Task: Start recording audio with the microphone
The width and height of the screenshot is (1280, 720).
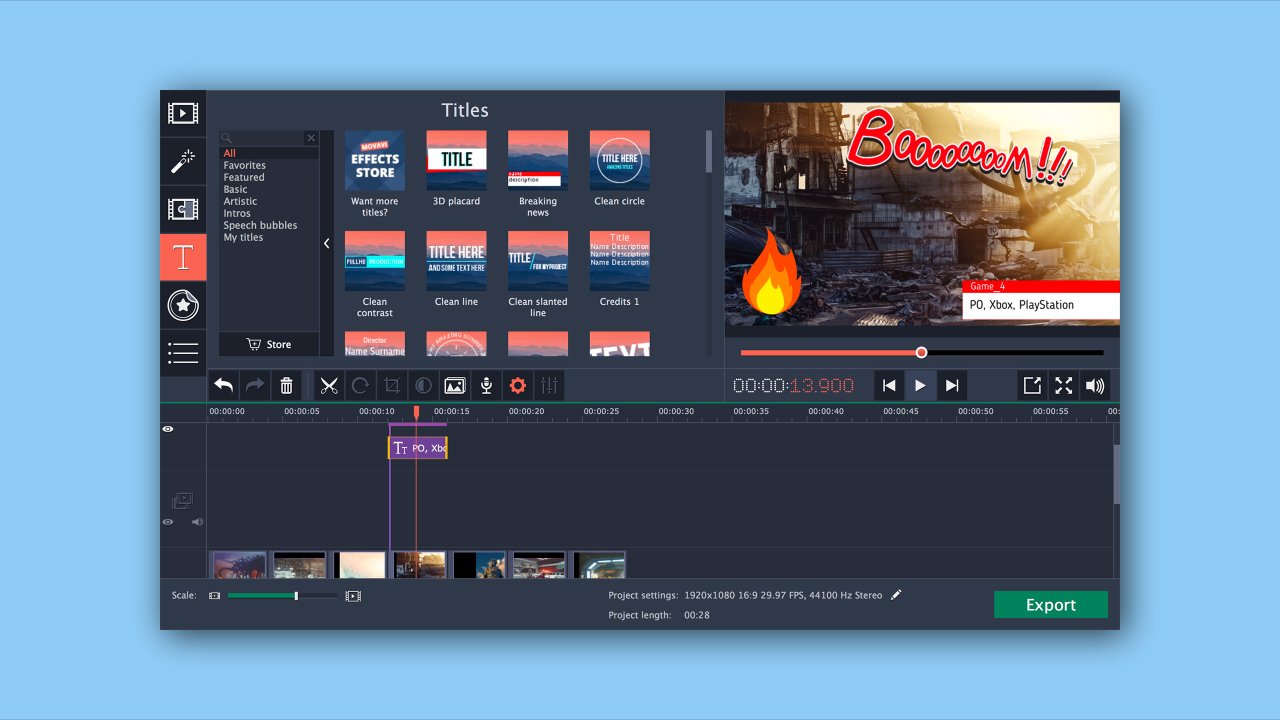Action: [x=486, y=385]
